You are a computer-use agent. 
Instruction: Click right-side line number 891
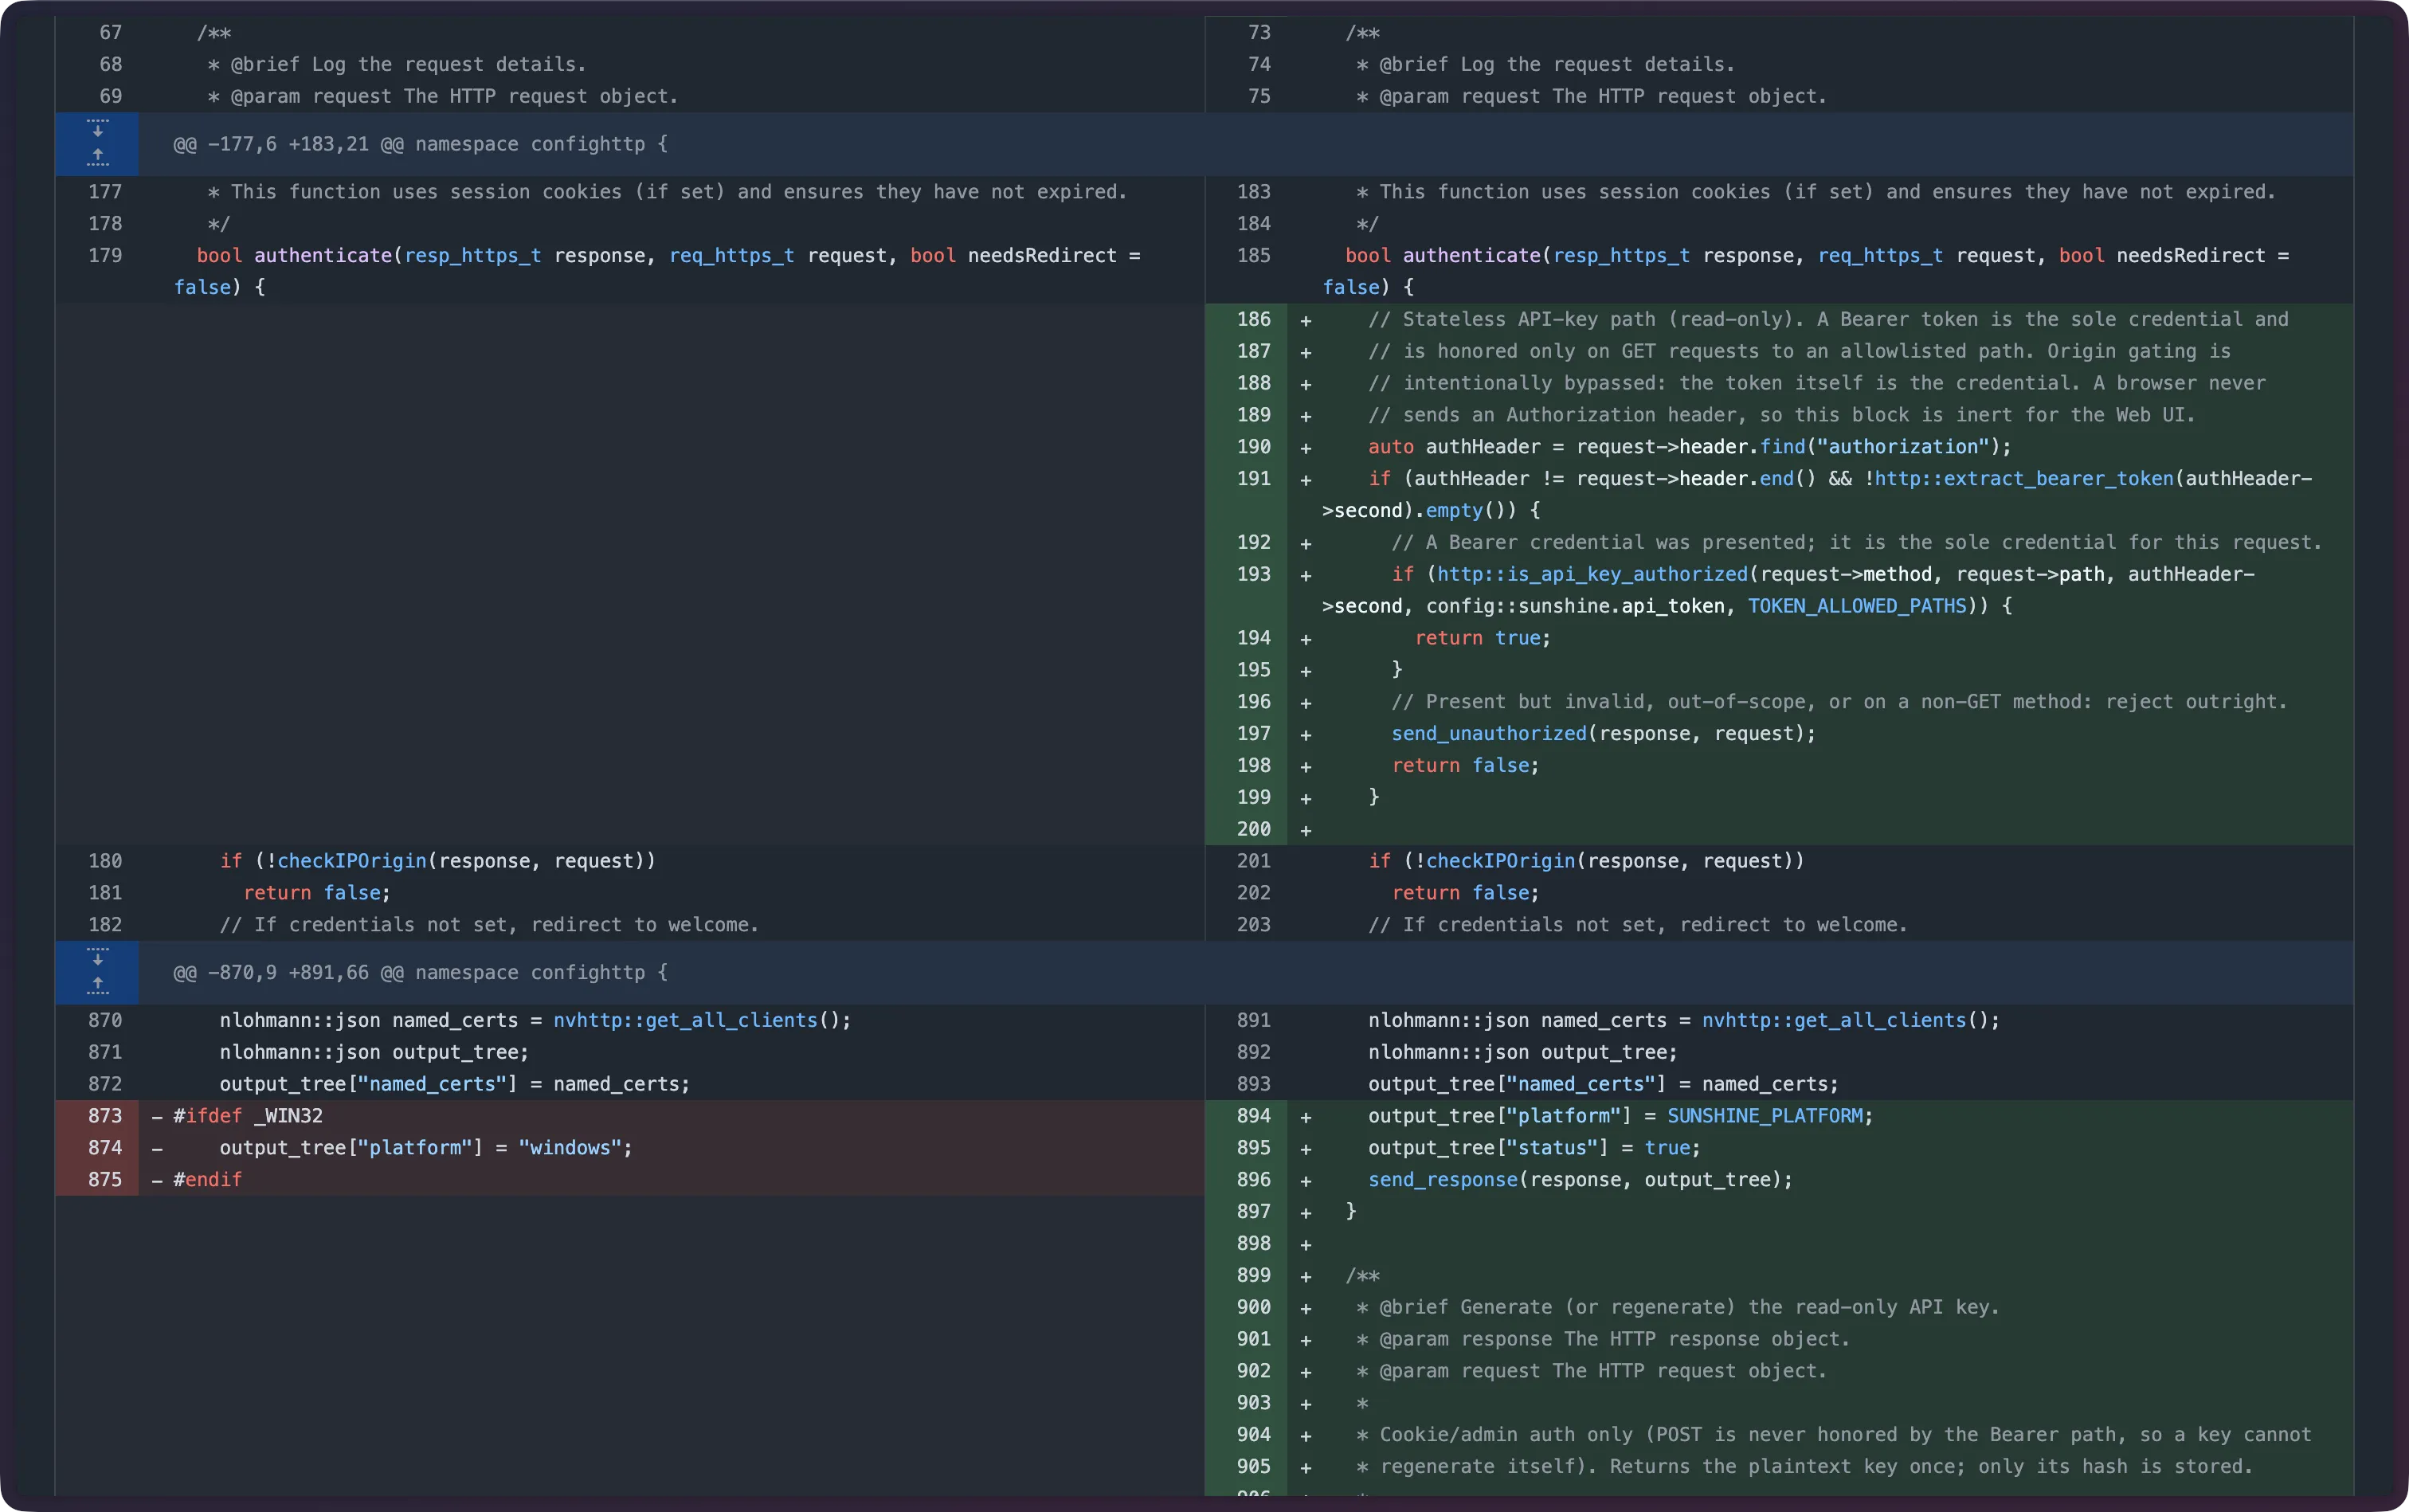[1253, 1021]
